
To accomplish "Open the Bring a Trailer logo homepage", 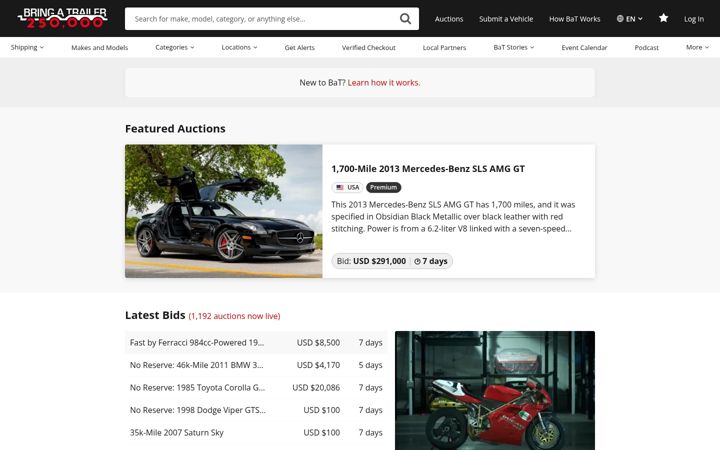I will 62,18.
